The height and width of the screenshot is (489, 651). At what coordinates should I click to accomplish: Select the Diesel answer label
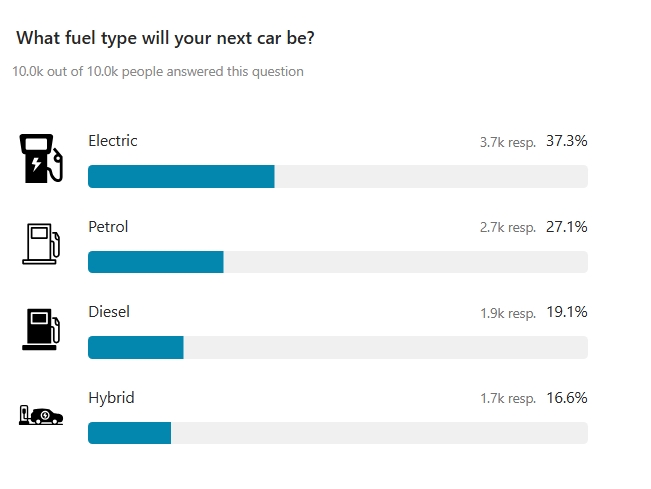click(x=109, y=312)
